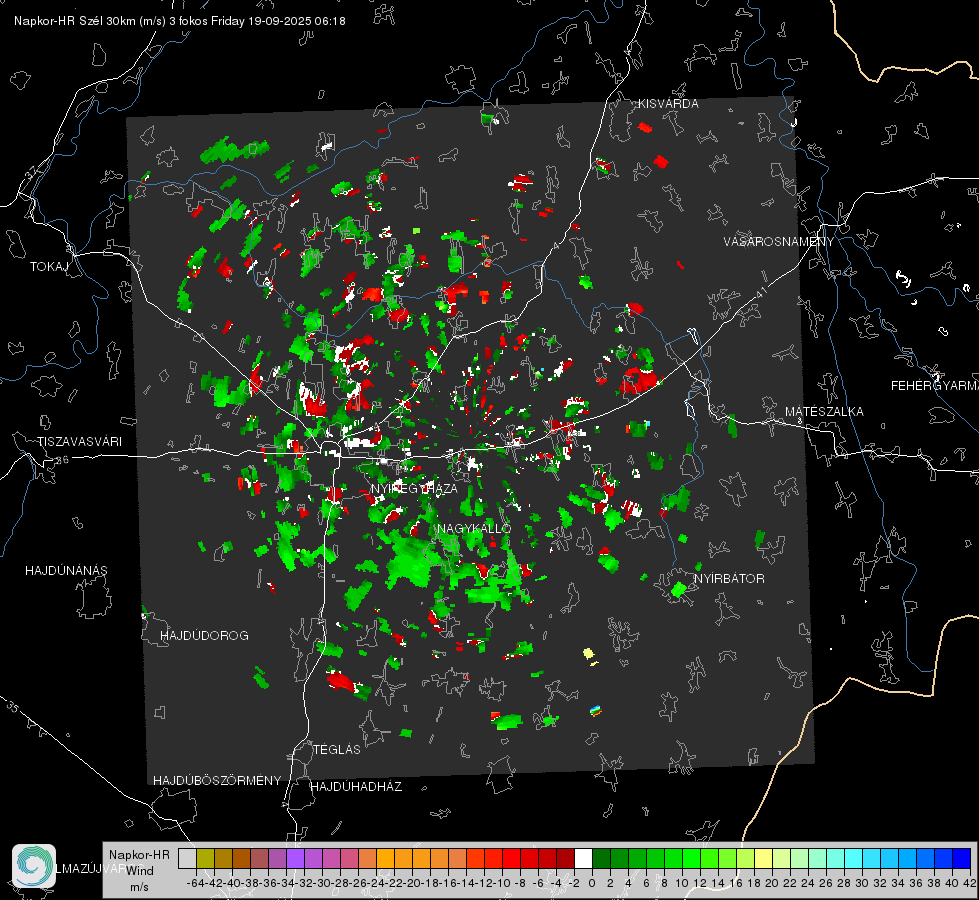Click the legend value 42
Image resolution: width=979 pixels, height=900 pixels.
[970, 883]
